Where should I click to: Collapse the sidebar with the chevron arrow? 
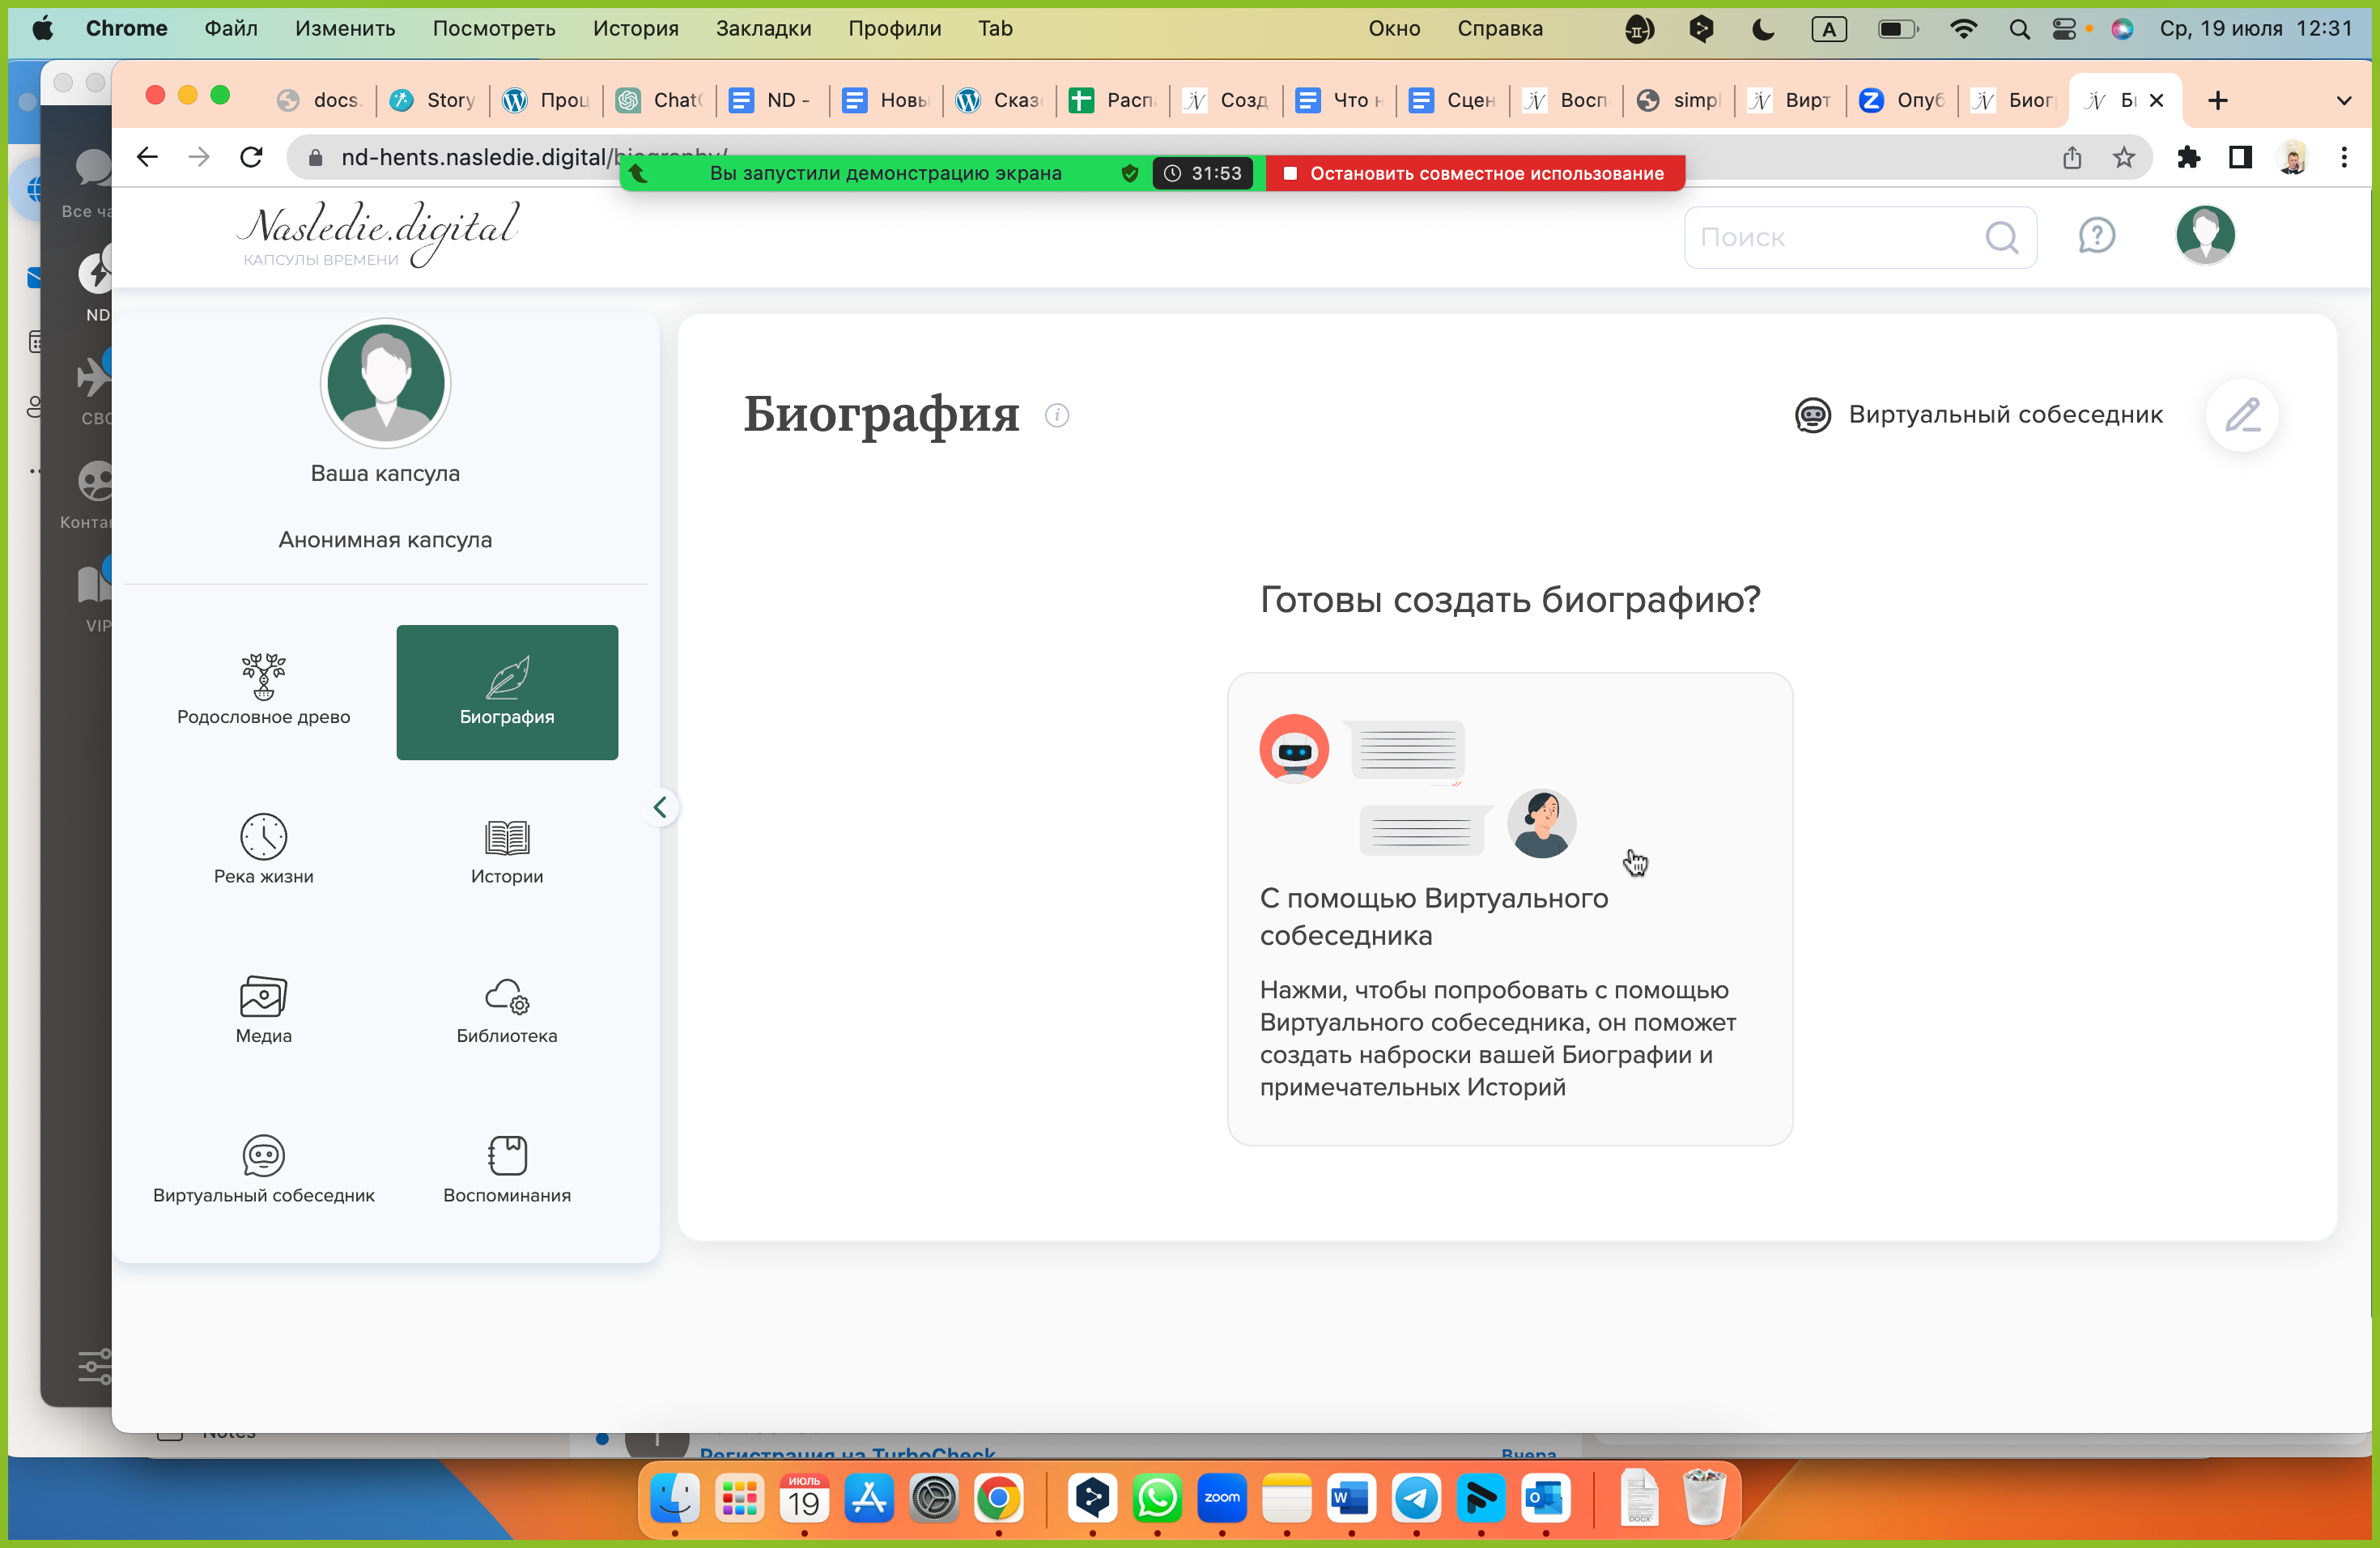pos(660,807)
